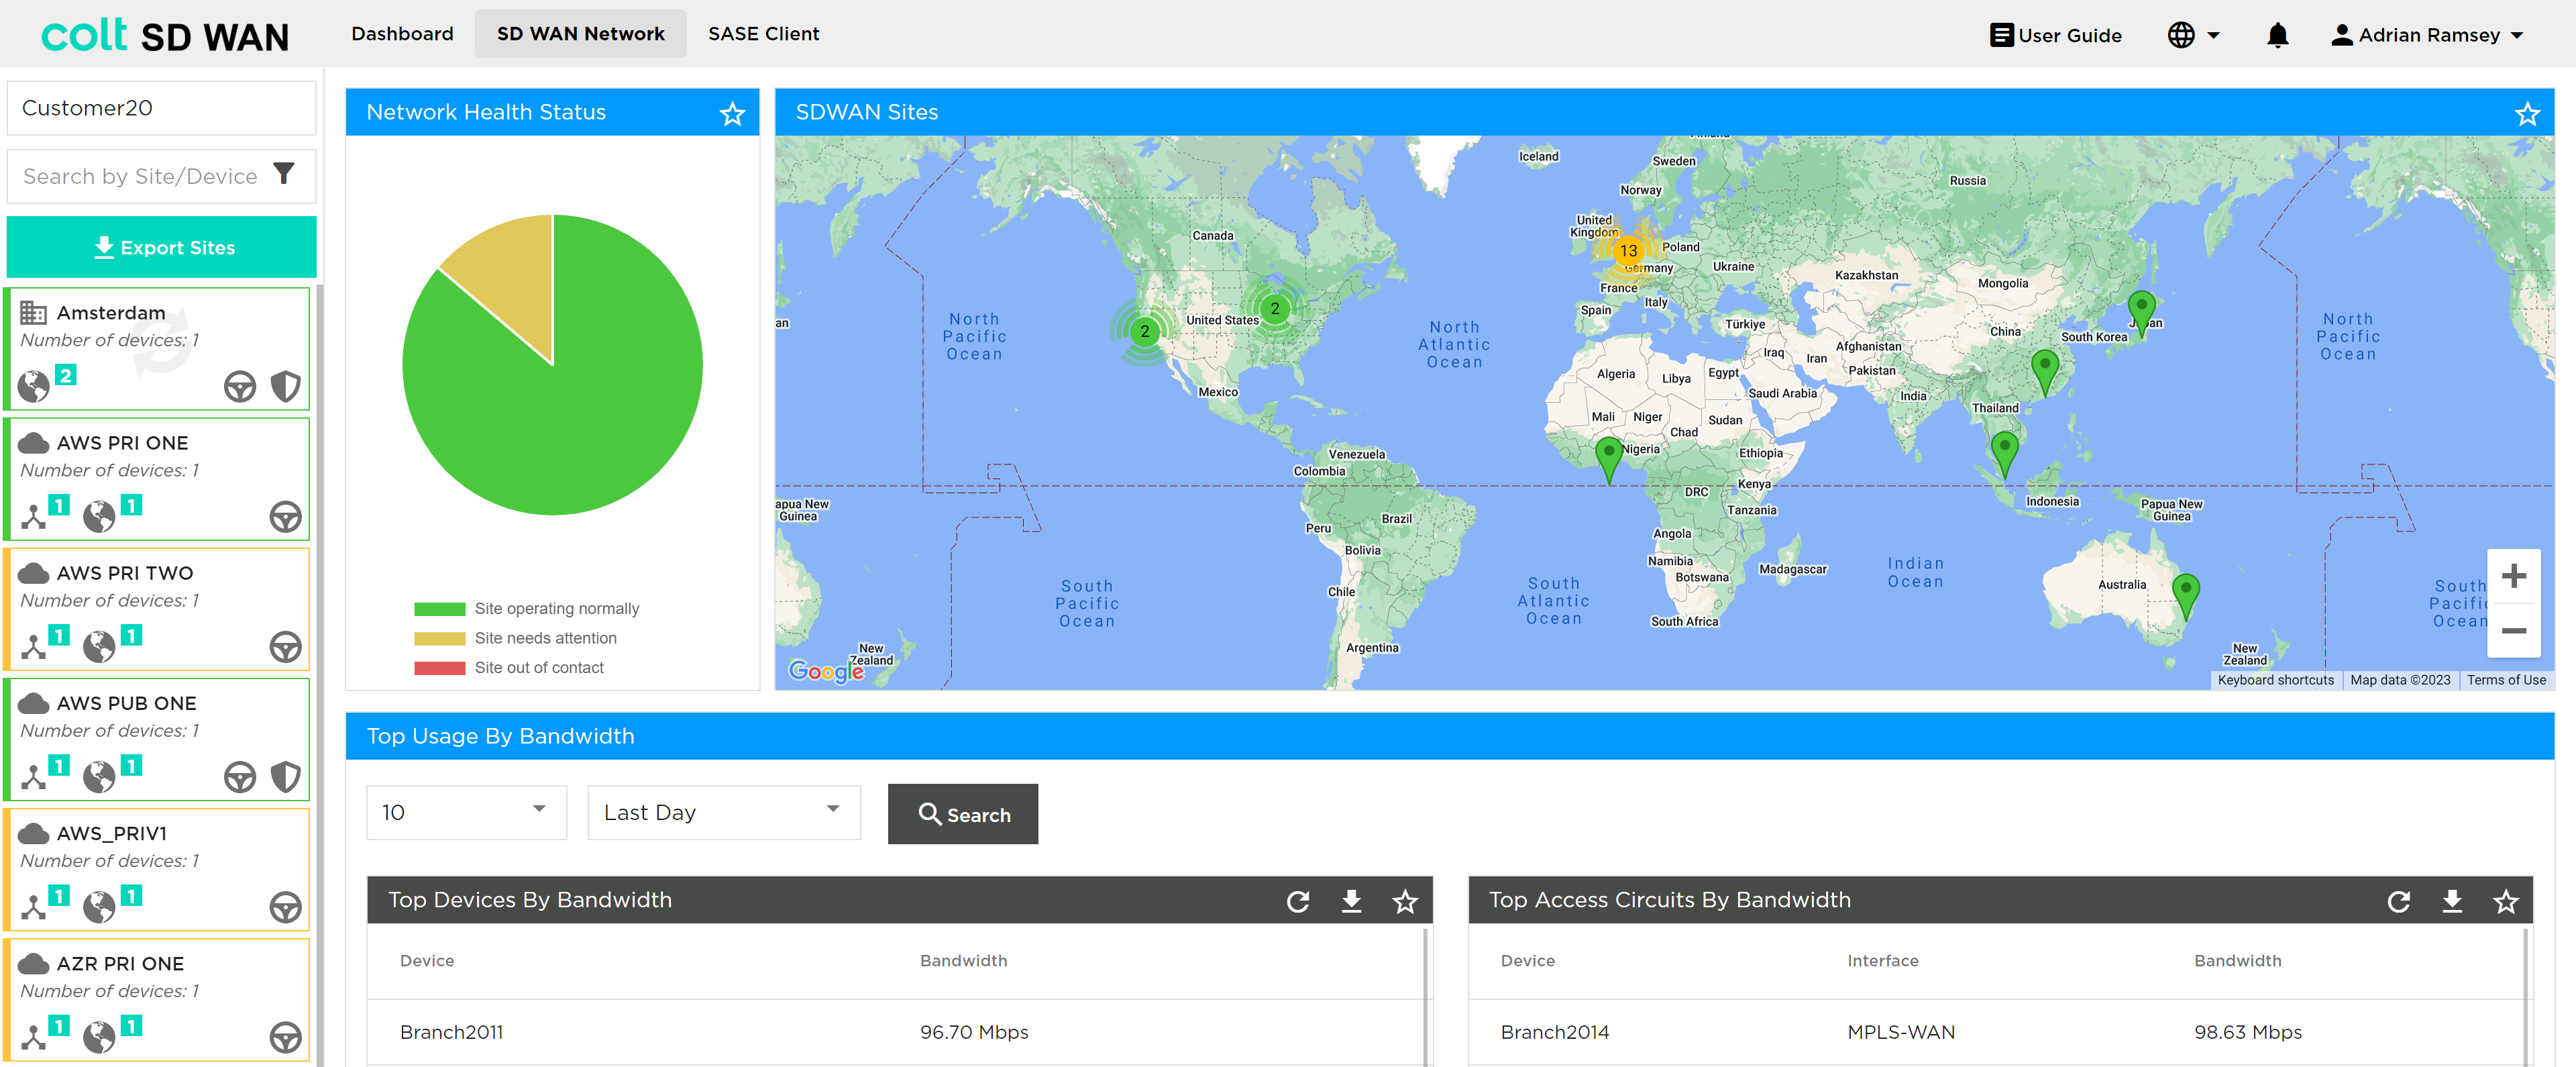Click the Branch2014 circuit row
This screenshot has height=1067, width=2576.
(x=1995, y=1032)
